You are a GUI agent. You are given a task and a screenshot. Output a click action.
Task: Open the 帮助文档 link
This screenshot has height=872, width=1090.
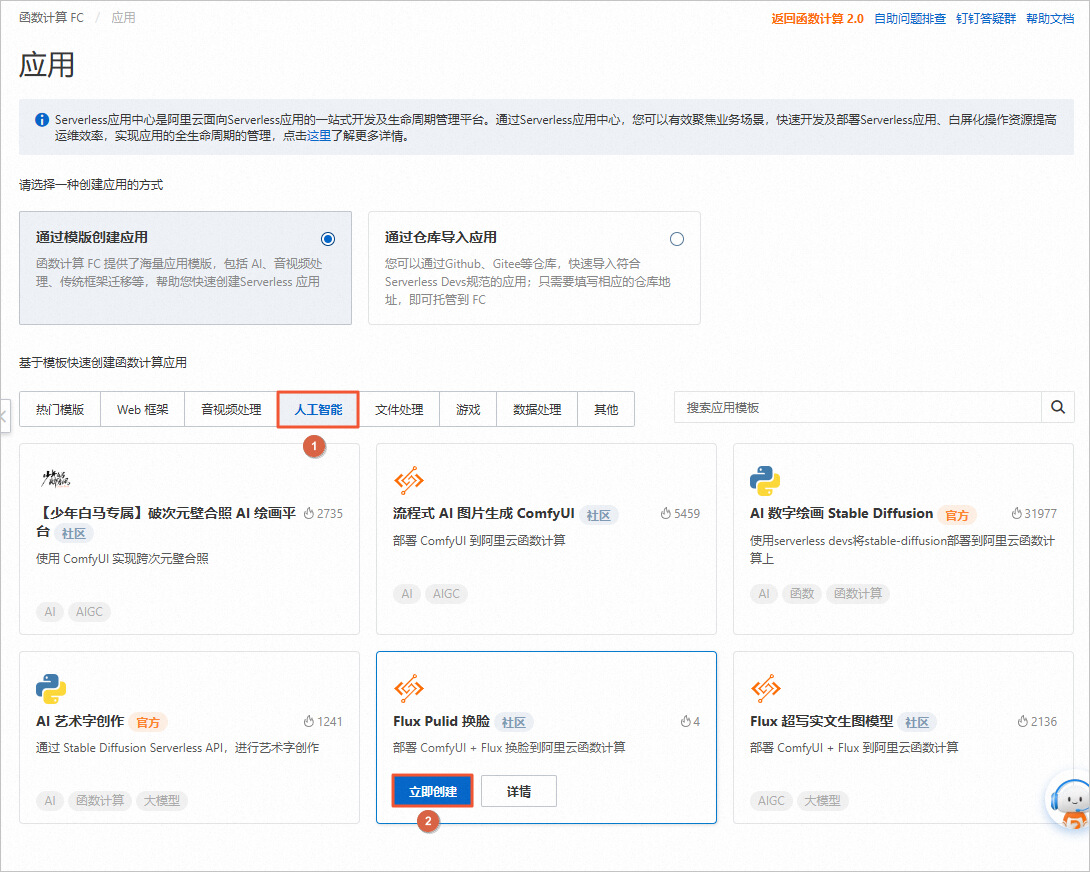pos(1050,19)
